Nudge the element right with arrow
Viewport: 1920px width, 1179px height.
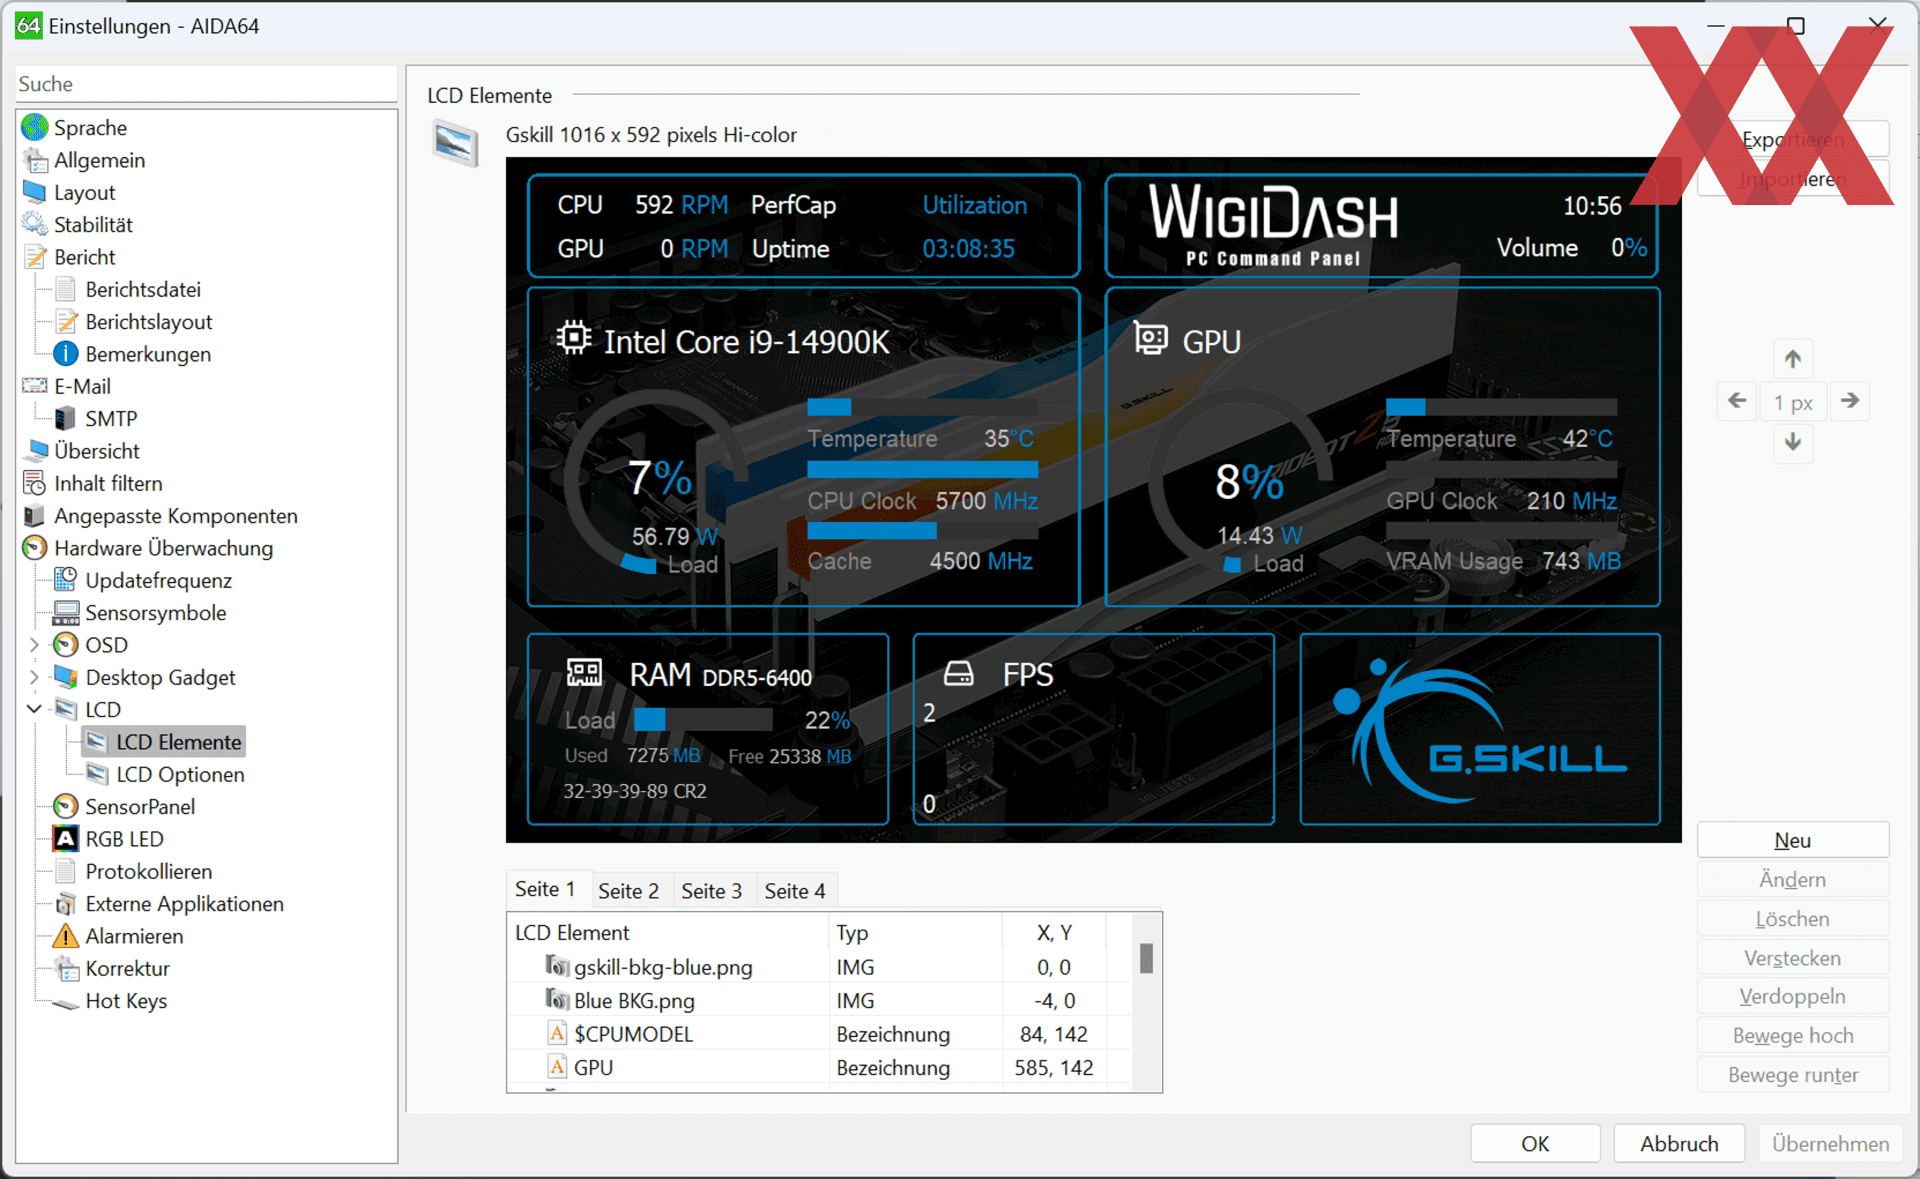coord(1850,401)
